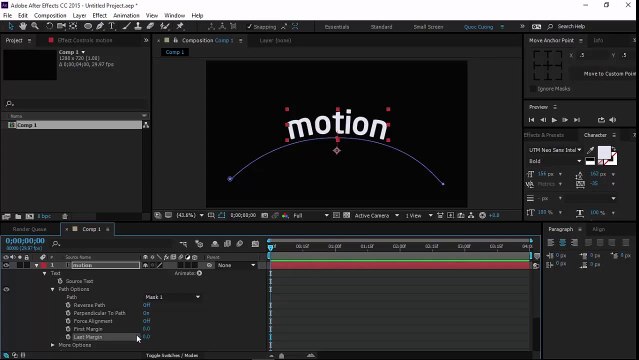639x360 pixels.
Task: Select the Zoom magnifier tool
Action: [35, 26]
